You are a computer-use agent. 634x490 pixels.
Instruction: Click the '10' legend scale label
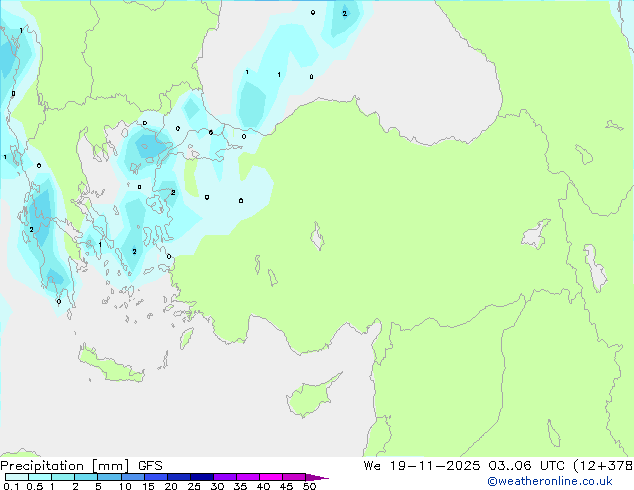click(x=125, y=486)
